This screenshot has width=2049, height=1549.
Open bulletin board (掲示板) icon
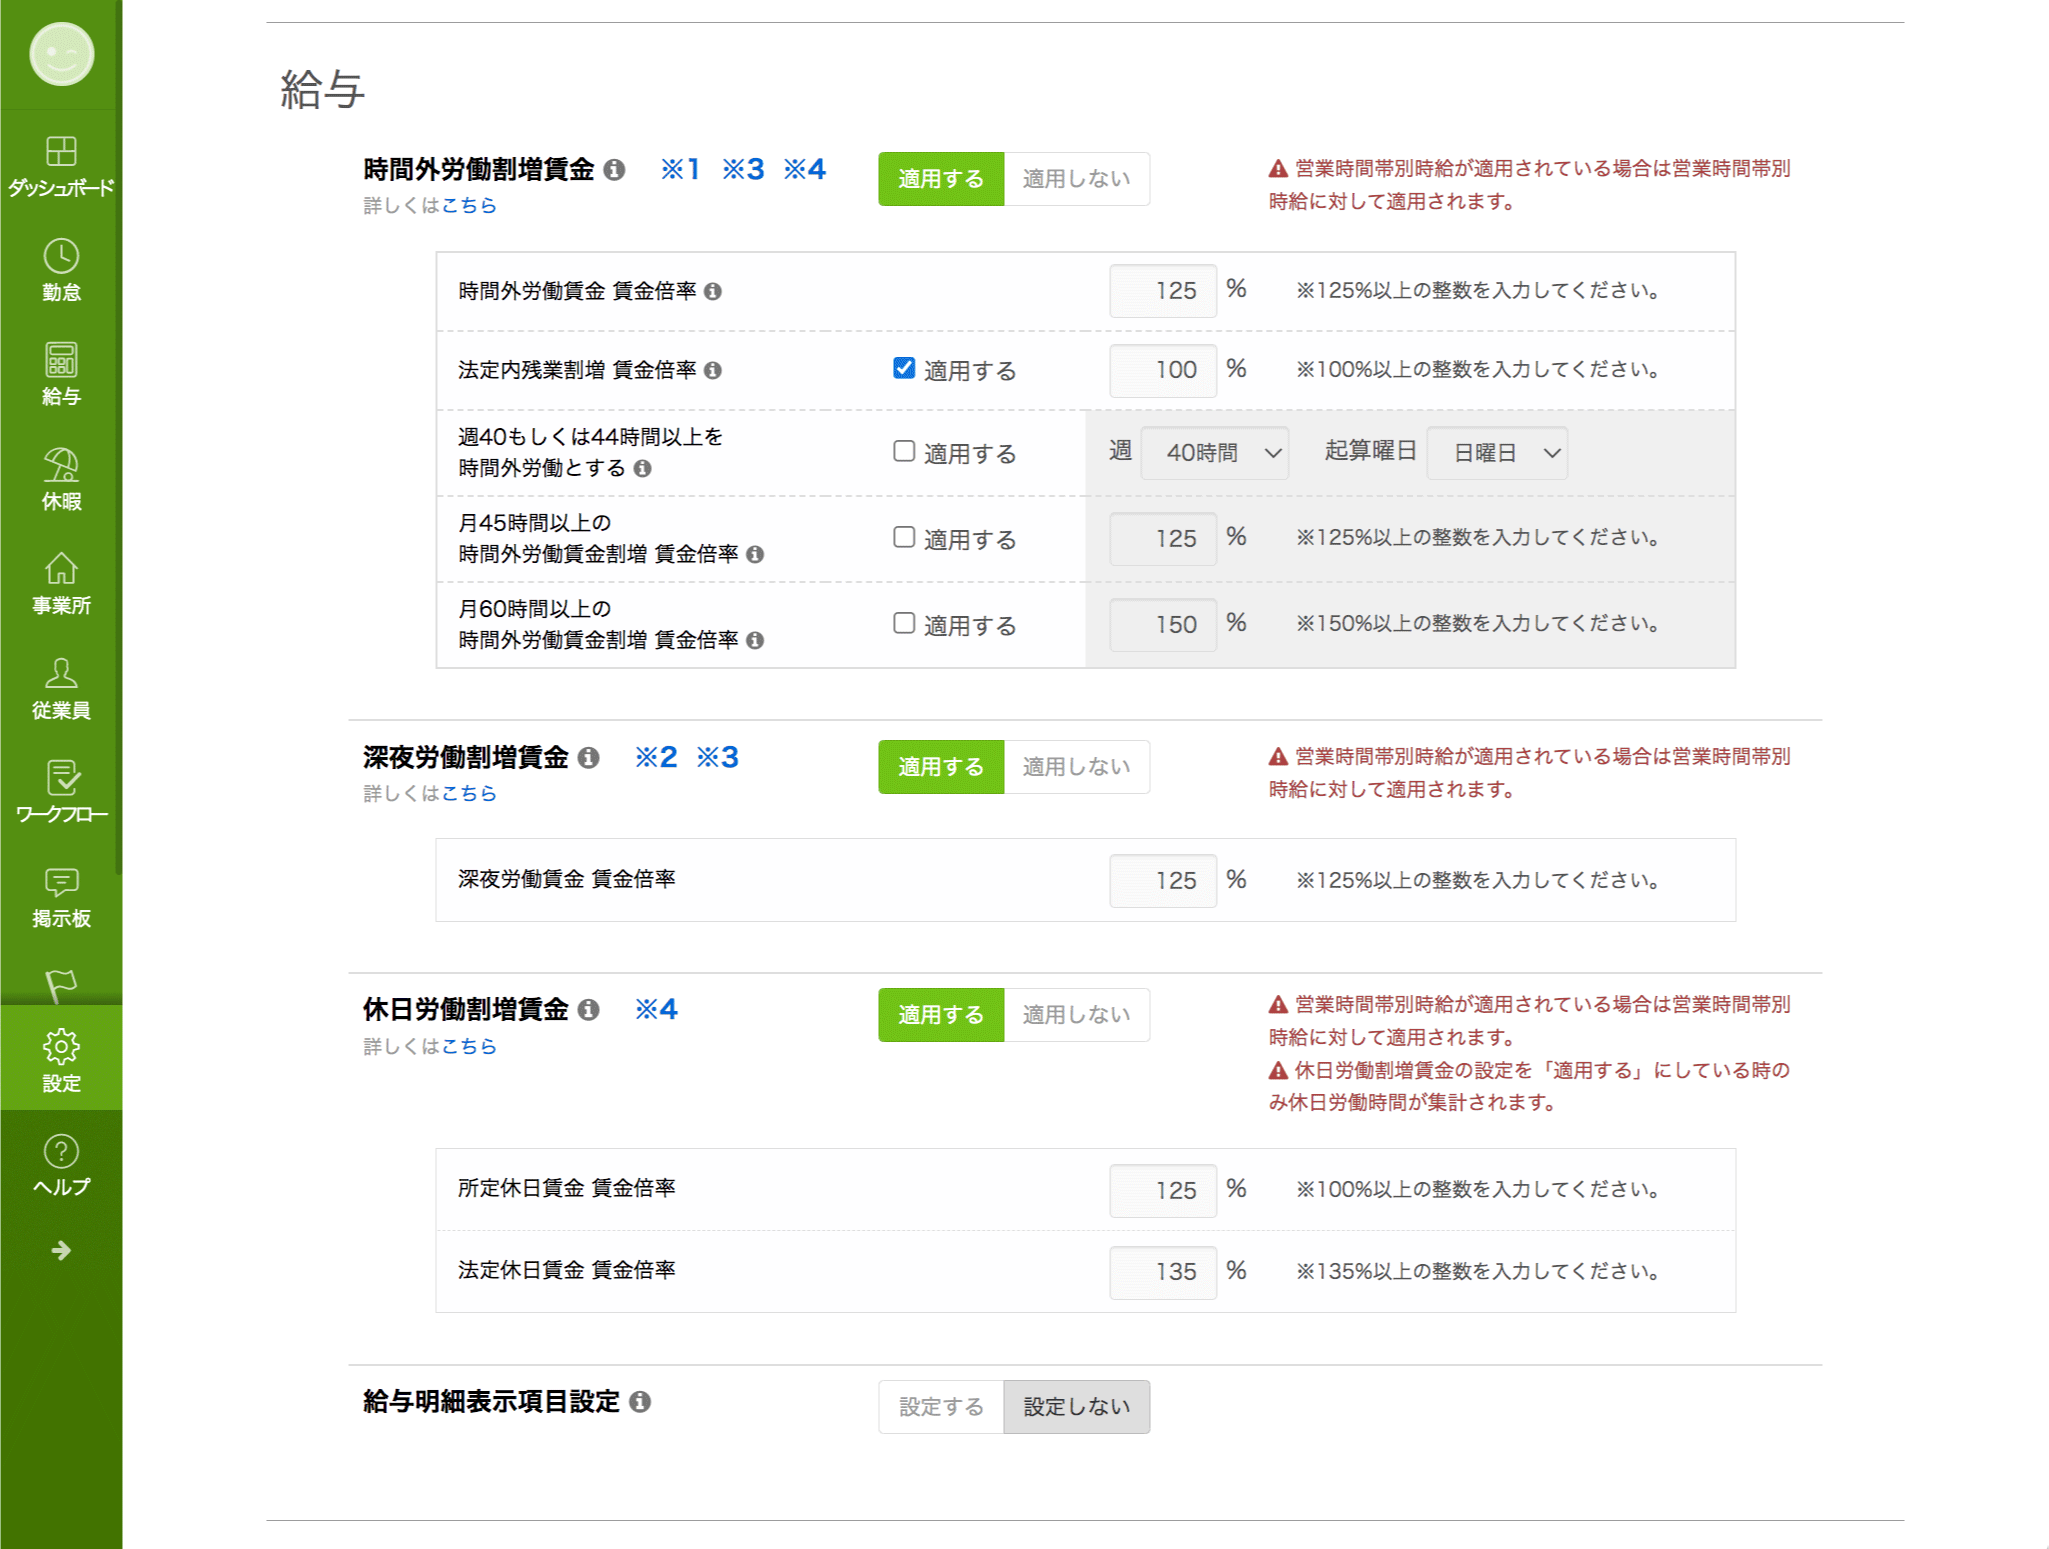coord(61,883)
